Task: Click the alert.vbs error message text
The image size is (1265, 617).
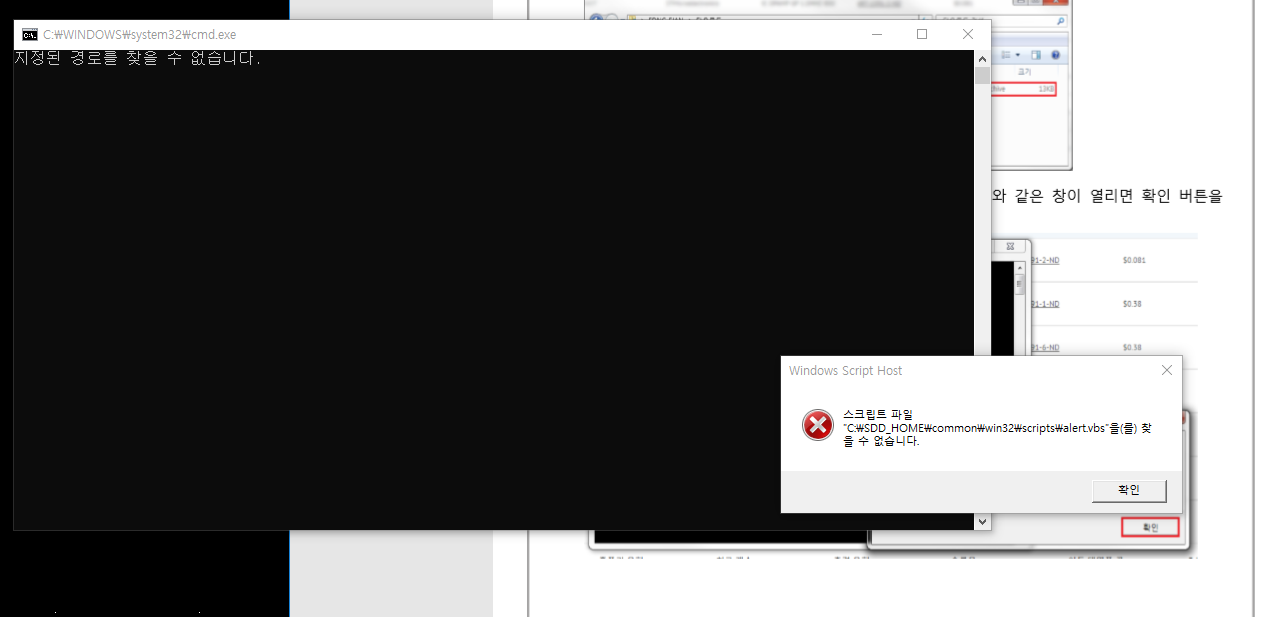Action: tap(996, 428)
